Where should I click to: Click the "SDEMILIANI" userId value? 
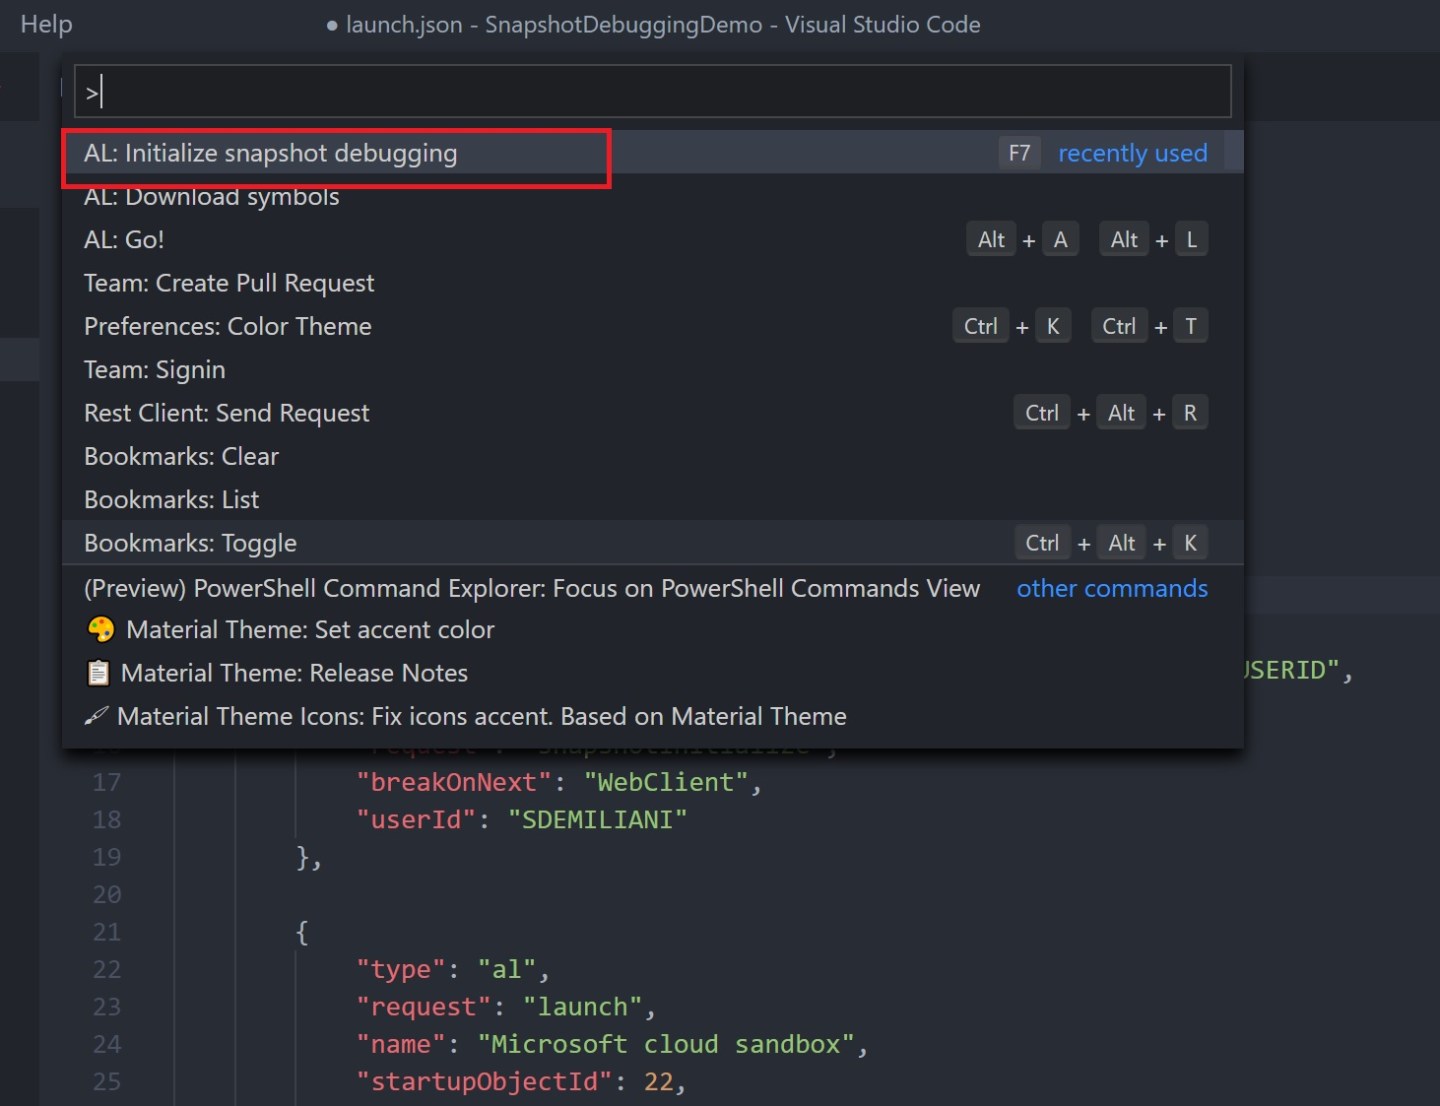[597, 820]
